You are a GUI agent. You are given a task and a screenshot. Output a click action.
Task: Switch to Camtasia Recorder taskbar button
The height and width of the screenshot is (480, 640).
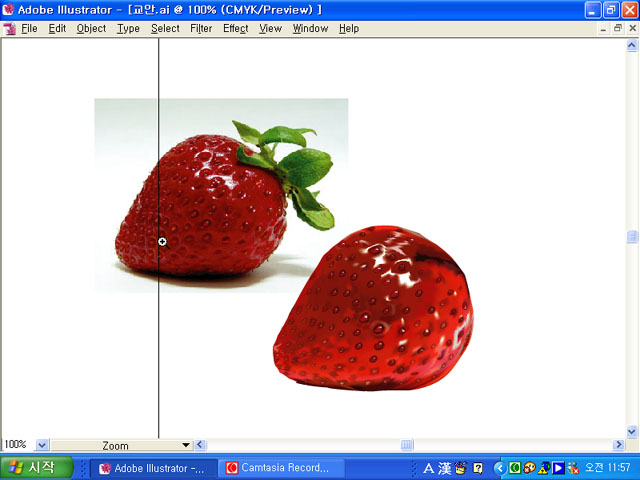[x=282, y=468]
